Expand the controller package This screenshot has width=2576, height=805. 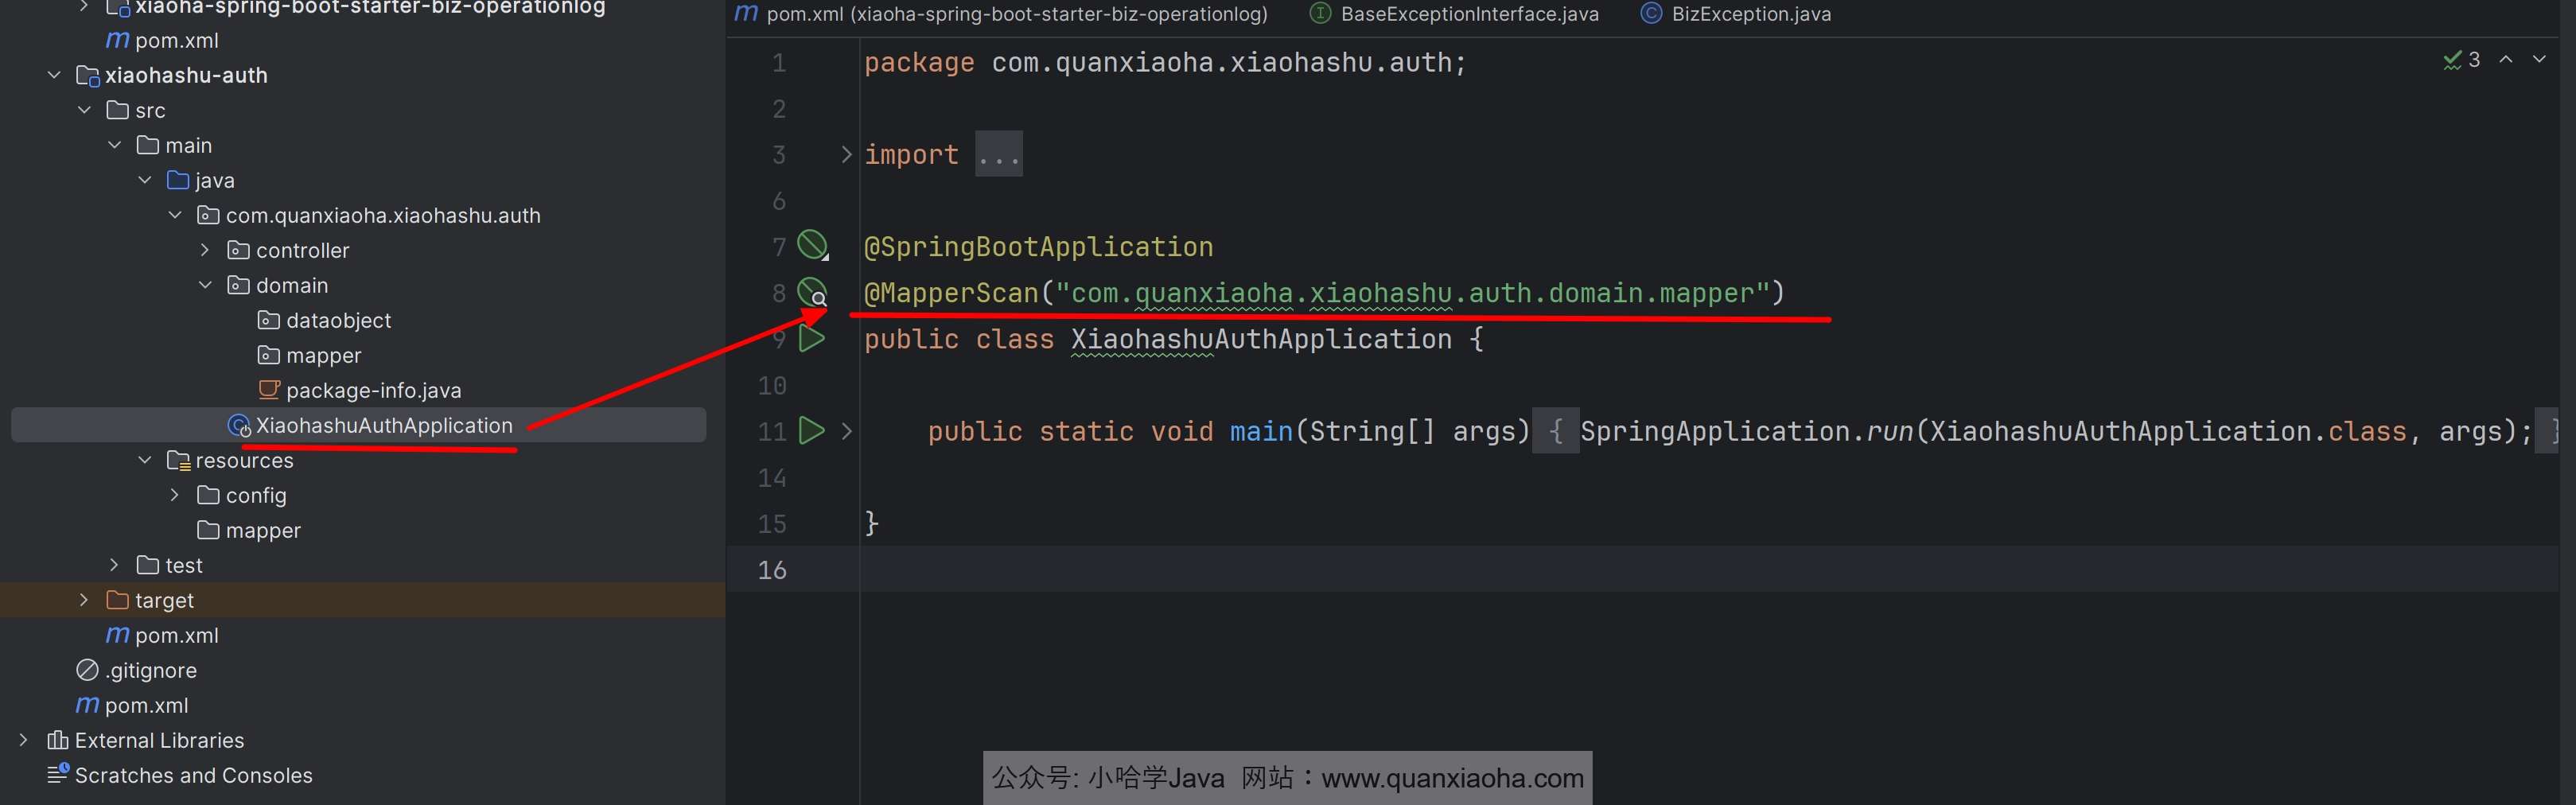tap(205, 250)
